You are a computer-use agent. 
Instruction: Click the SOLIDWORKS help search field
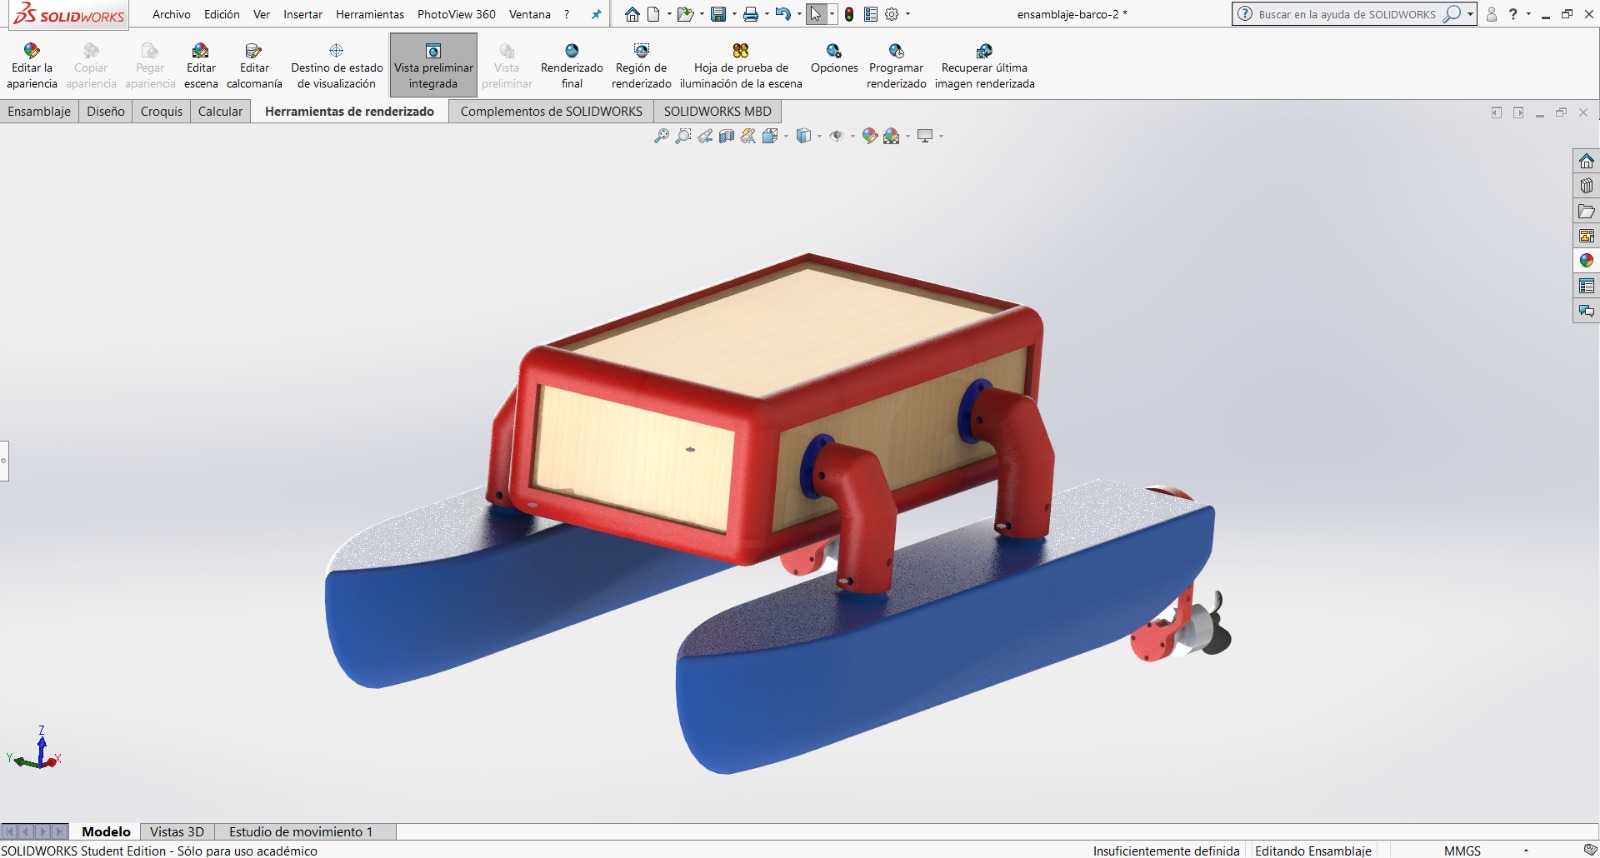(x=1346, y=15)
